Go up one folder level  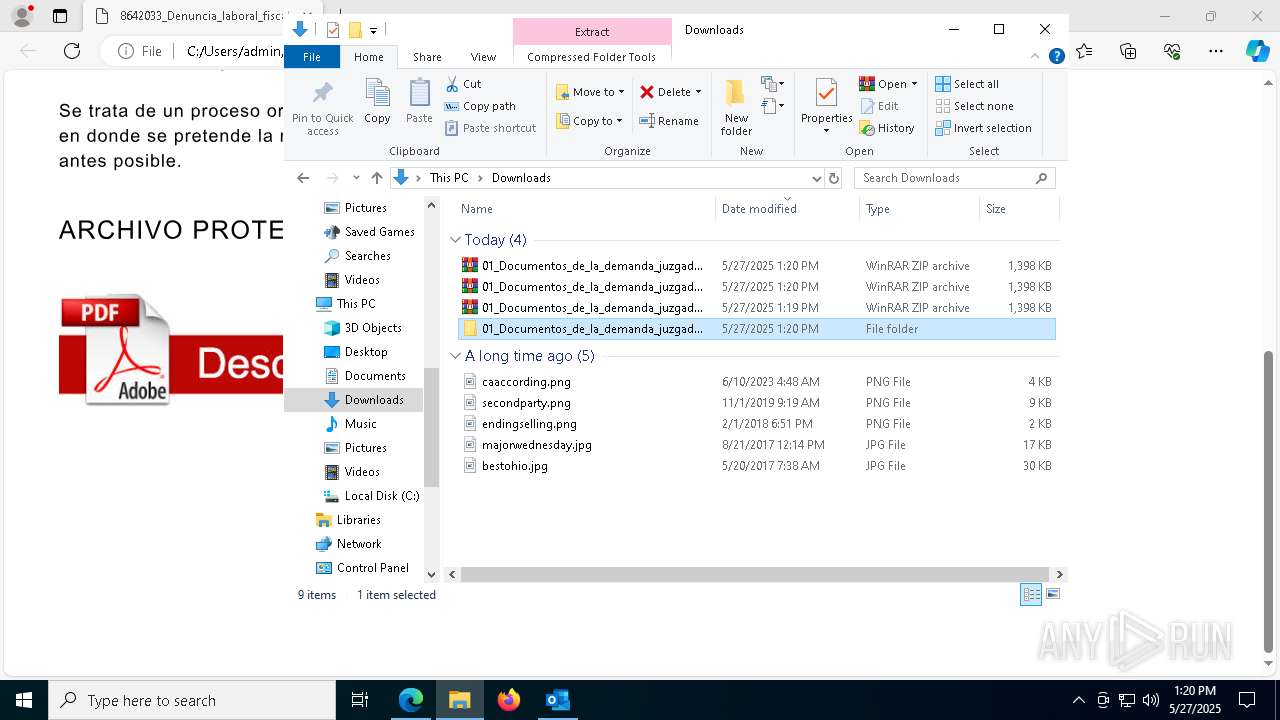pyautogui.click(x=376, y=178)
